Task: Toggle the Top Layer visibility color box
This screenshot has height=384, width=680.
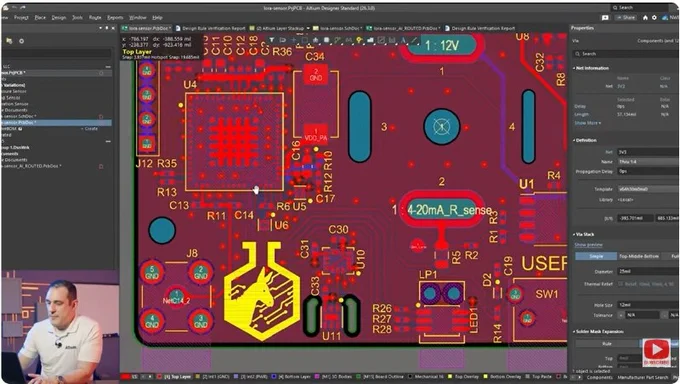Action: click(160, 377)
